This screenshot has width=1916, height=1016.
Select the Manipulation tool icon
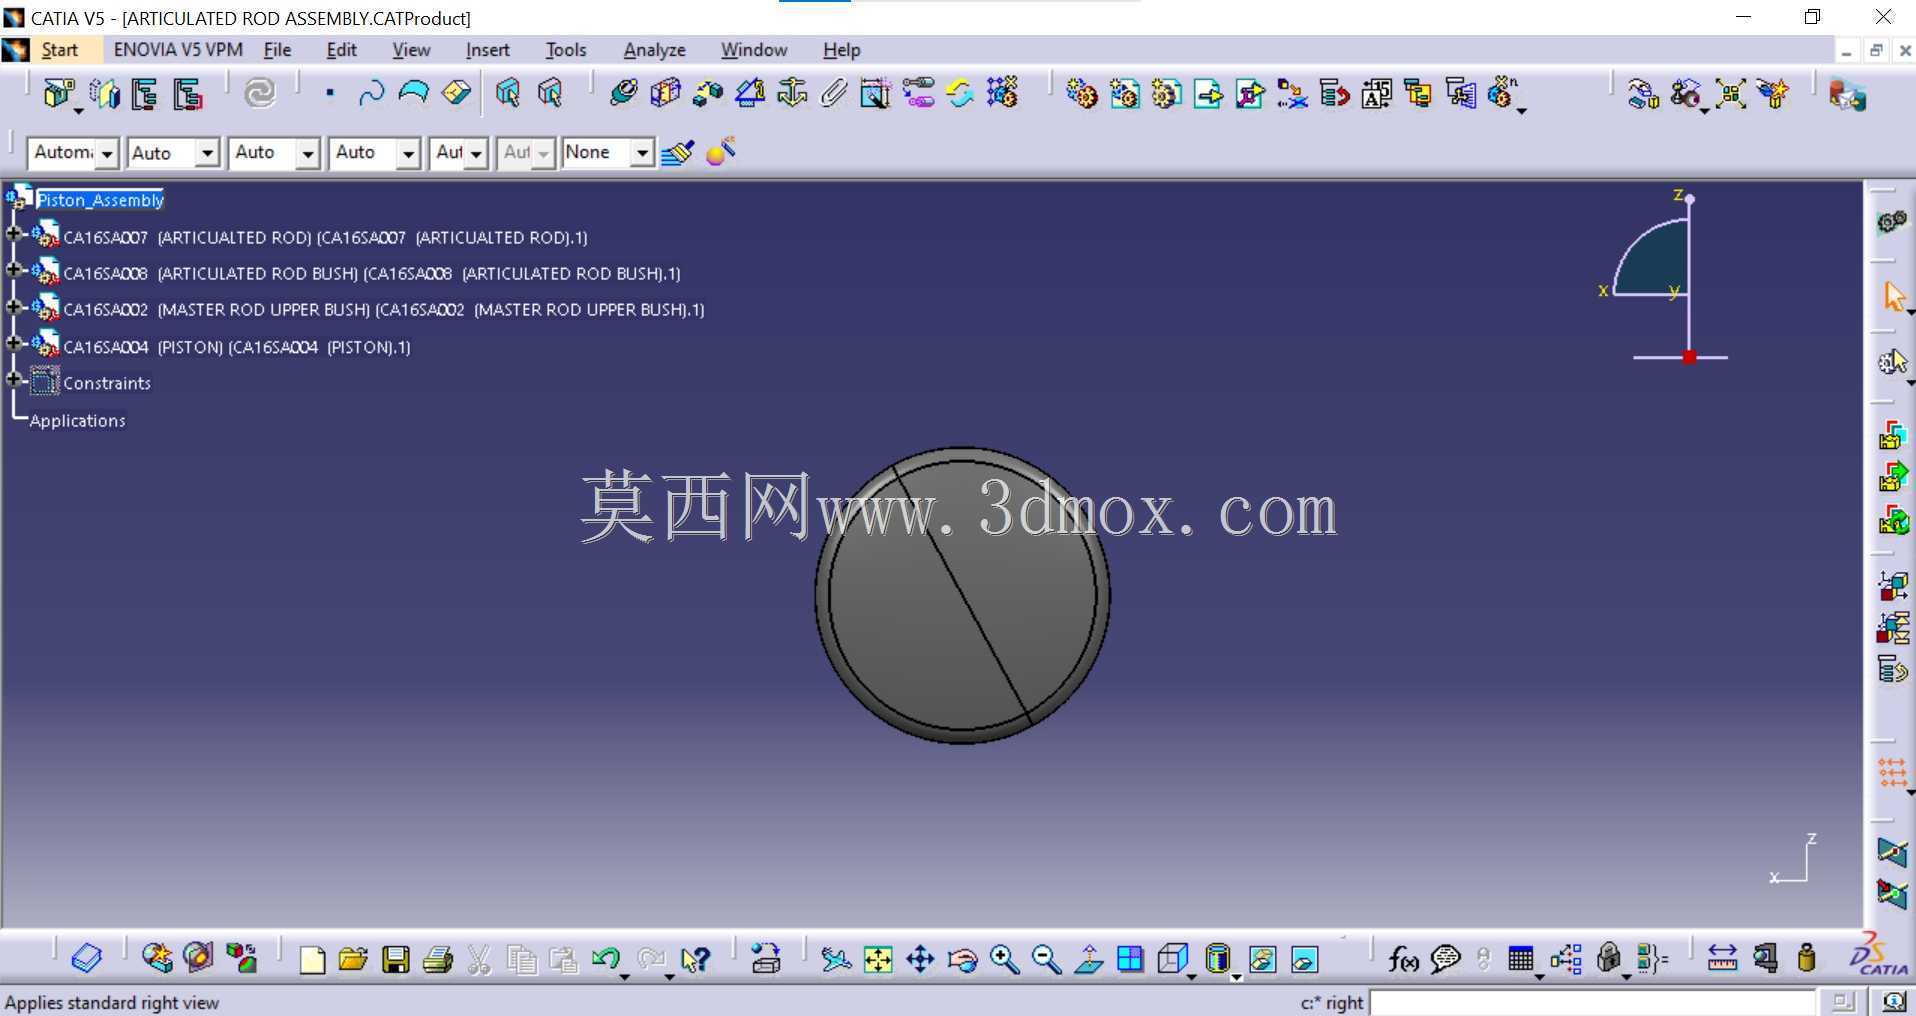pos(1643,94)
